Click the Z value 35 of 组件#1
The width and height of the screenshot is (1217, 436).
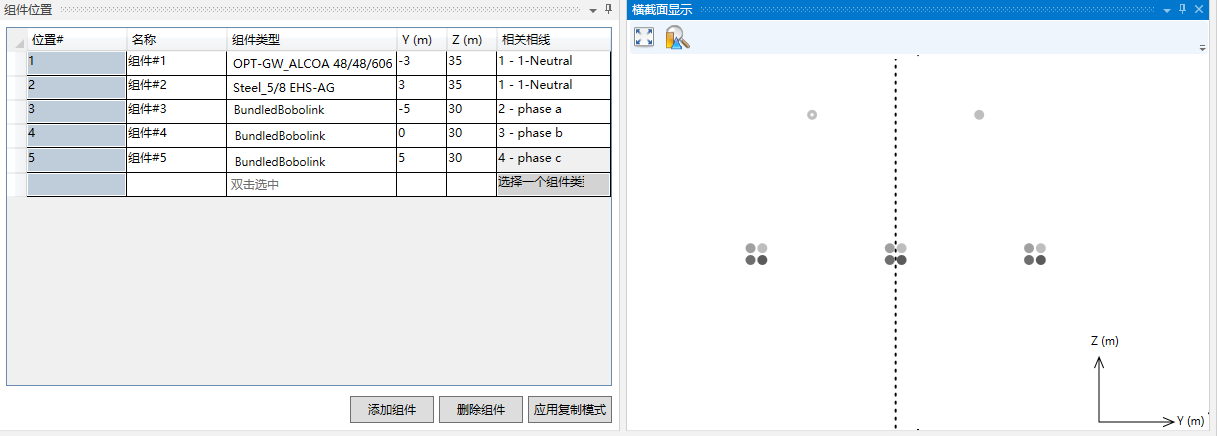472,63
